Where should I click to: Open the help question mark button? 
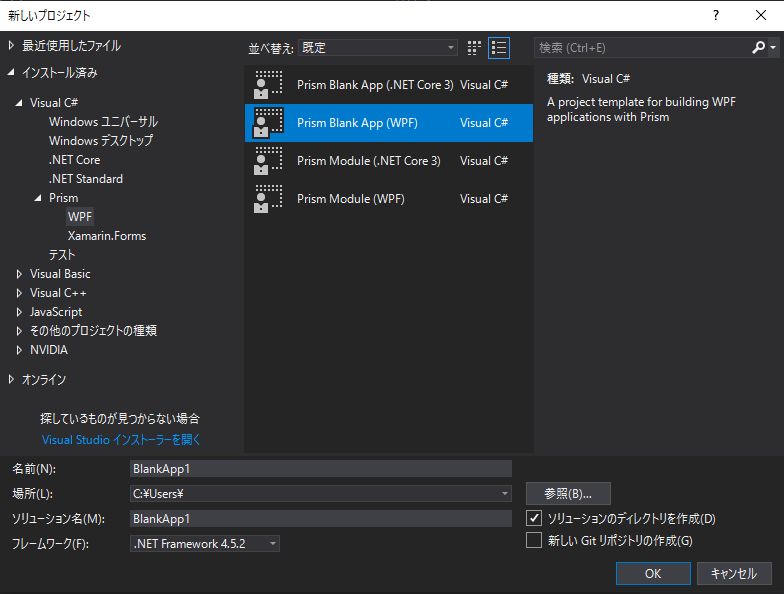coord(716,15)
